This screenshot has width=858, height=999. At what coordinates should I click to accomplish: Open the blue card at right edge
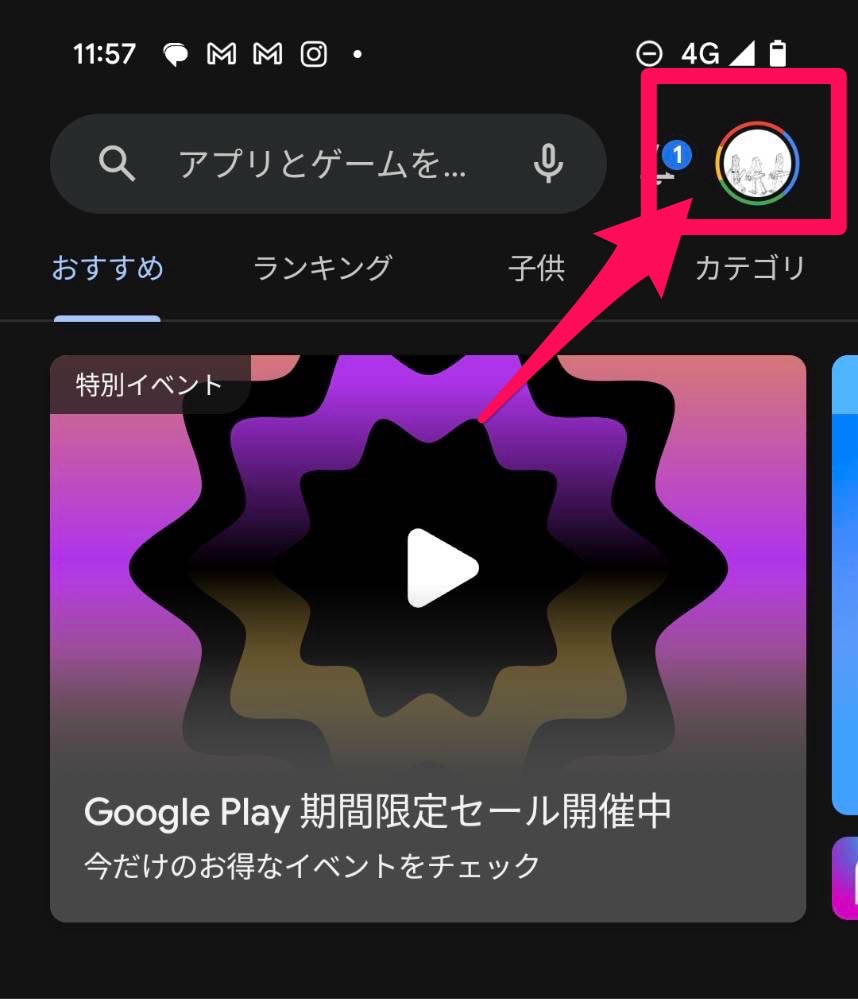(845, 585)
